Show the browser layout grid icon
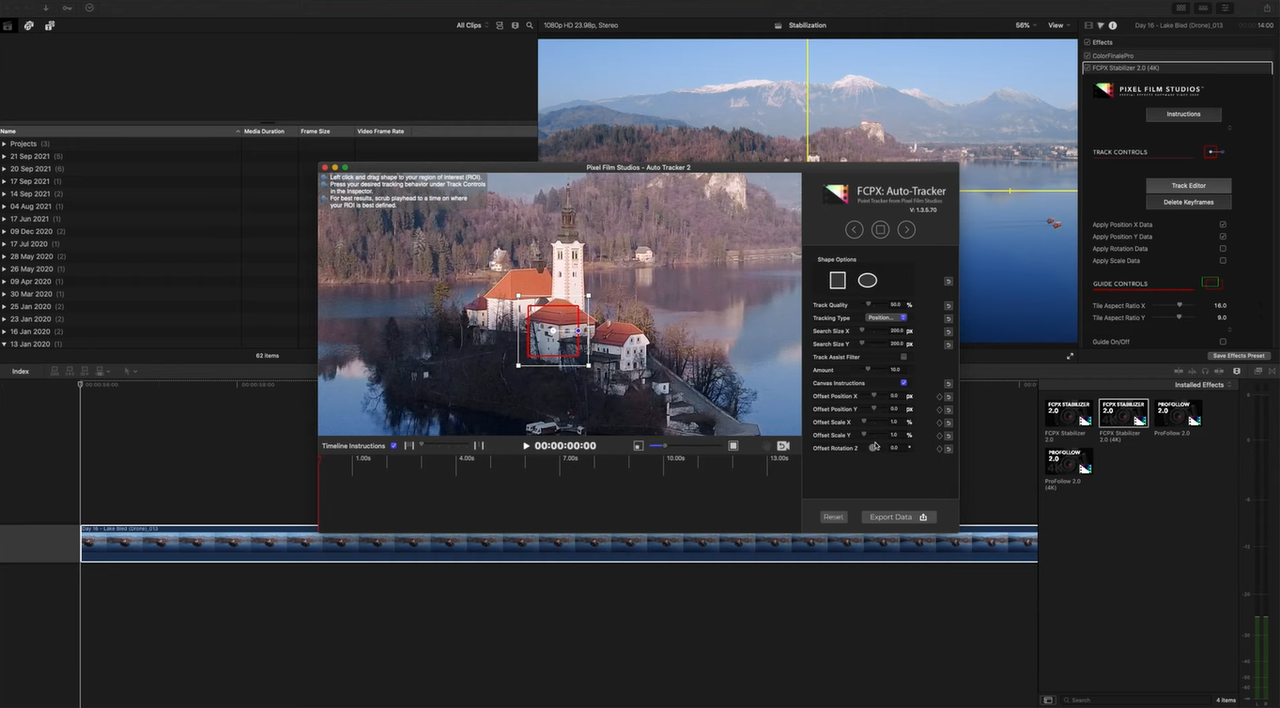The image size is (1280, 708). tap(1181, 7)
